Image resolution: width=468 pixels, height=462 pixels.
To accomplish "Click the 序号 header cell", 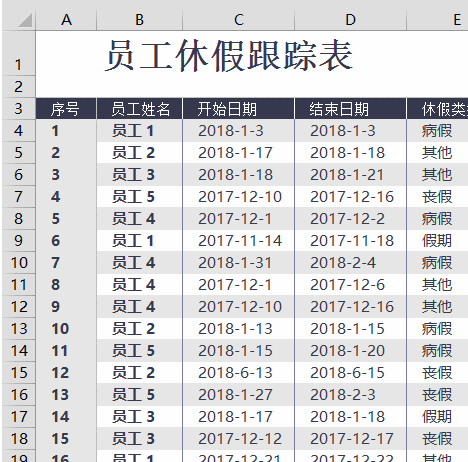I will click(66, 109).
